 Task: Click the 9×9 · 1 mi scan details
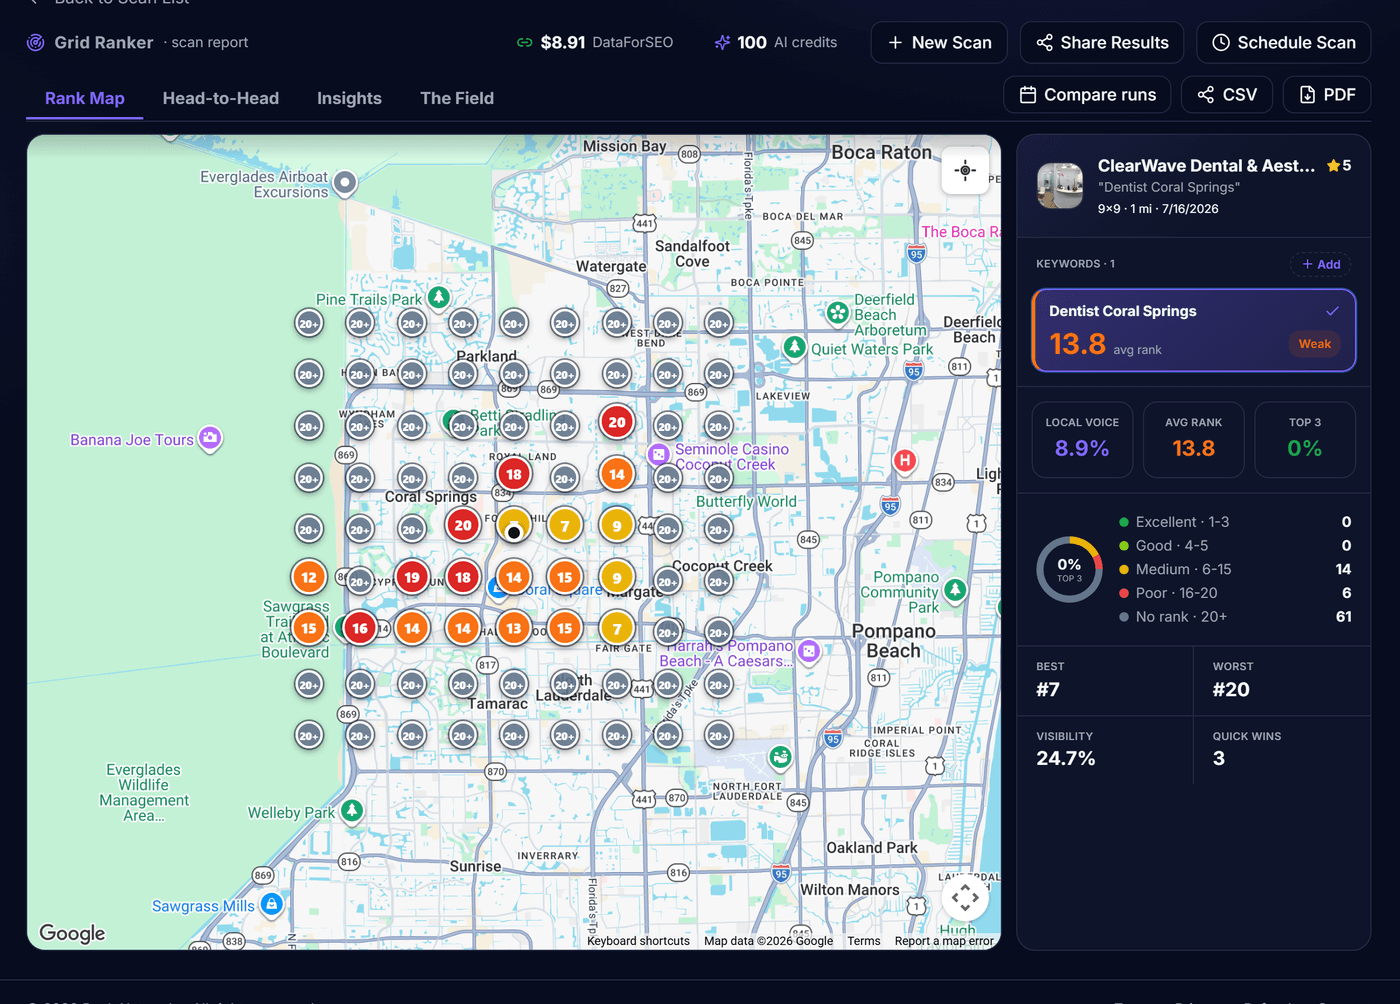(1158, 209)
